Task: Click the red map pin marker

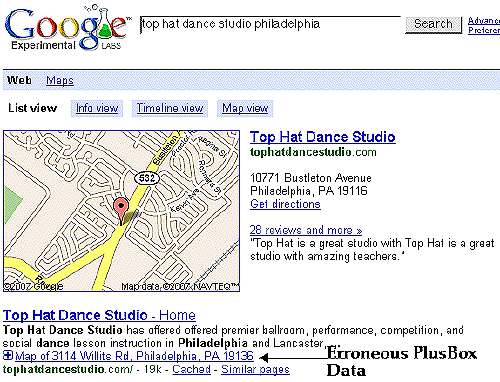Action: pos(121,210)
